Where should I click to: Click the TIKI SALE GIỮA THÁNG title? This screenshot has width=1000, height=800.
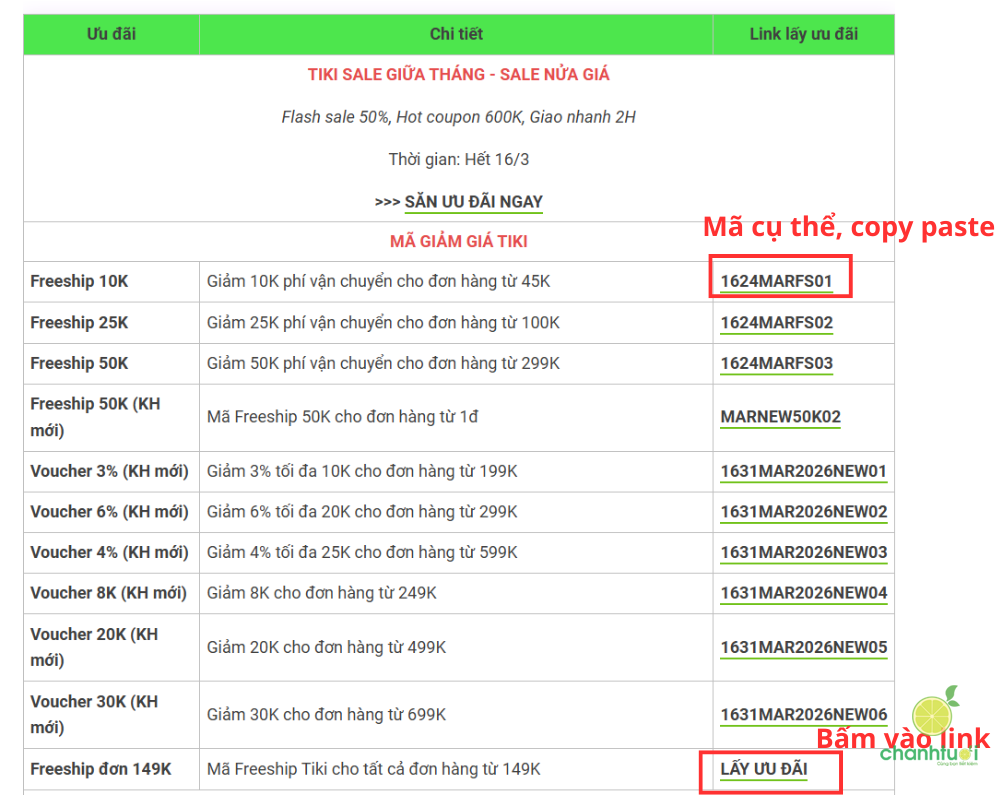pyautogui.click(x=458, y=75)
